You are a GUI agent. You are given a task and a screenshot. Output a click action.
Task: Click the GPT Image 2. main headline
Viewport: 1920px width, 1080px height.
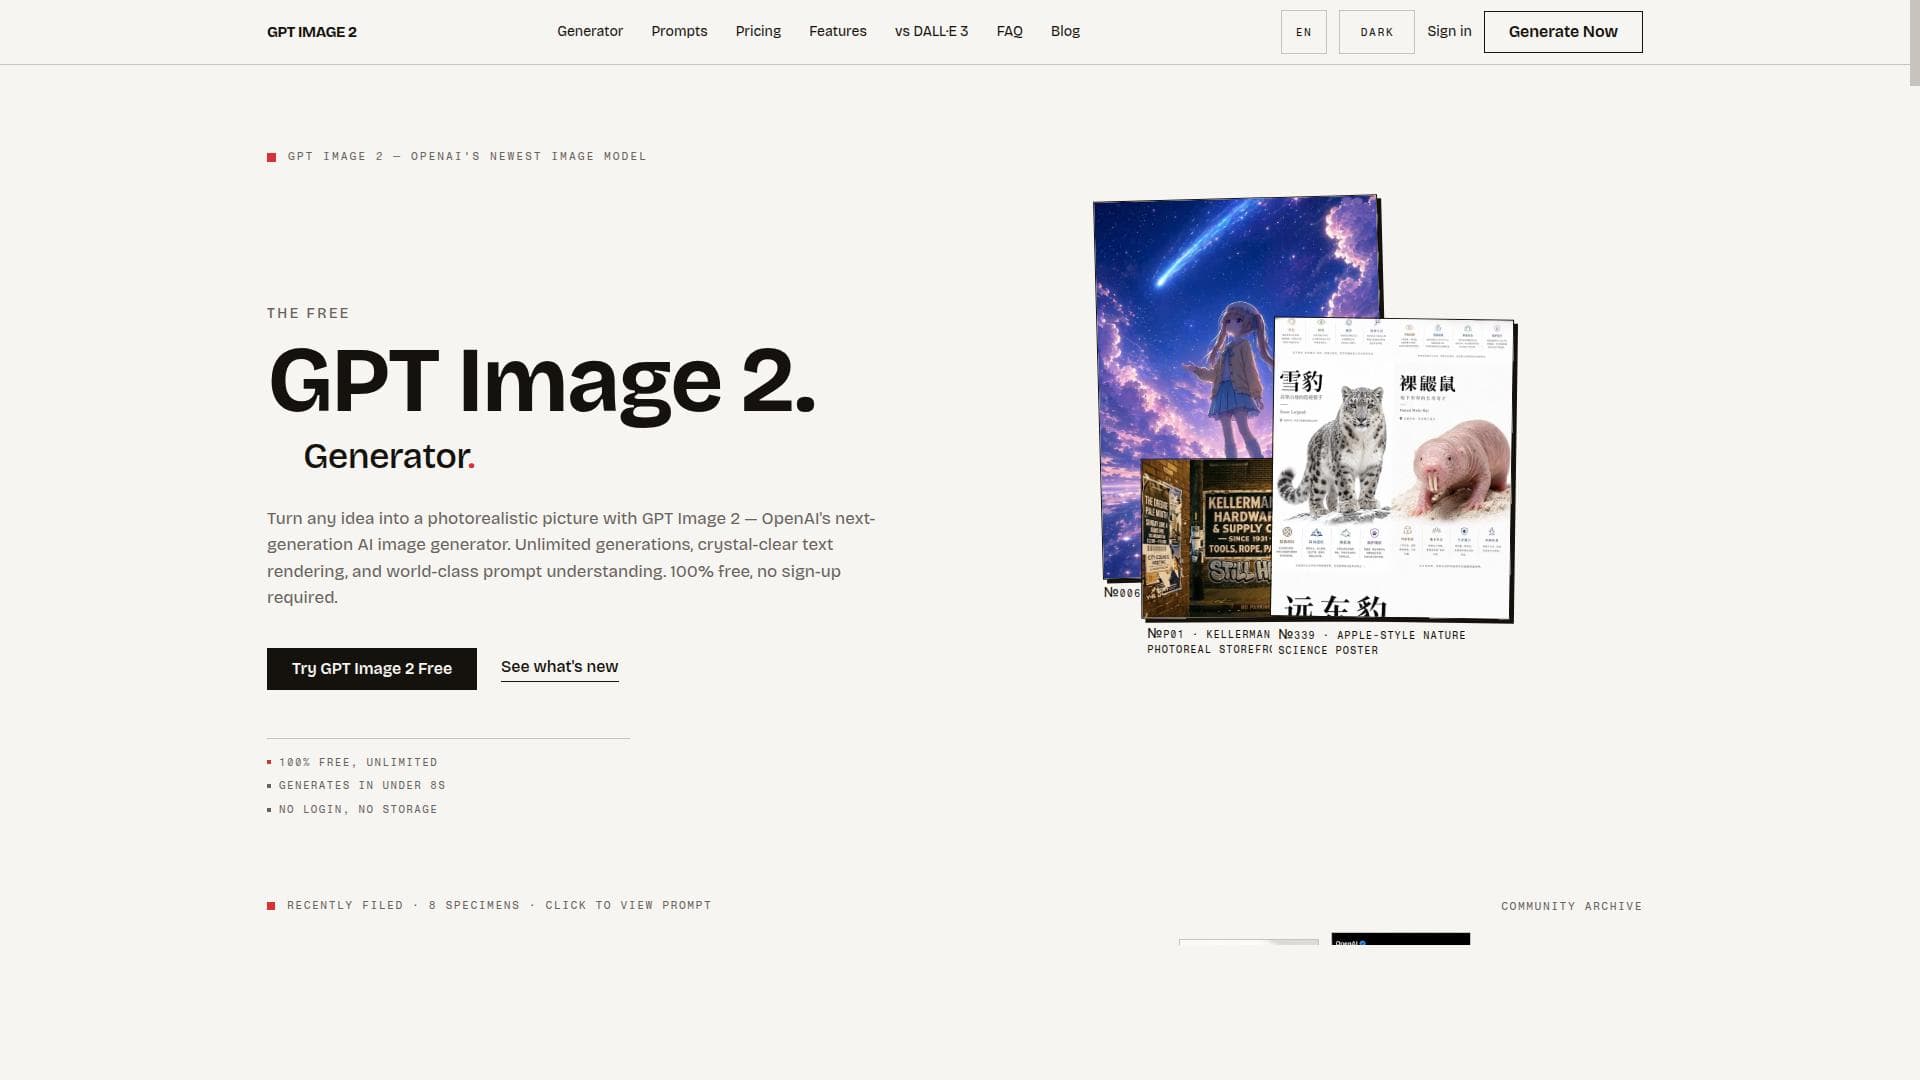(542, 382)
